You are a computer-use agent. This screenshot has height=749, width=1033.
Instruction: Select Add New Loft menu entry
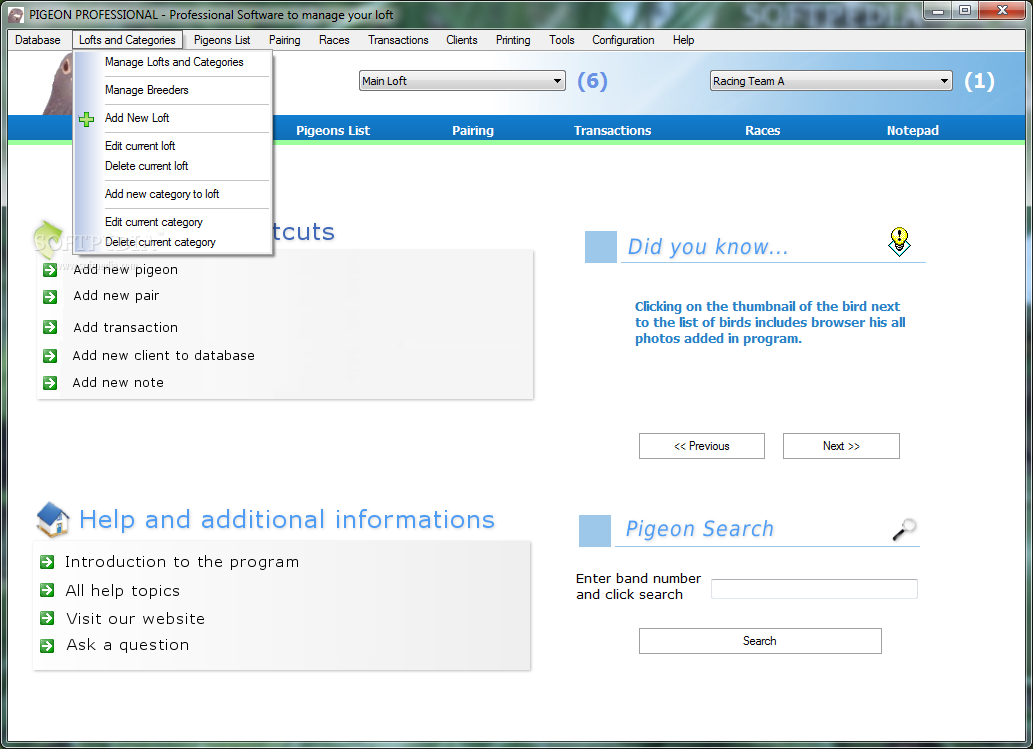tap(173, 118)
